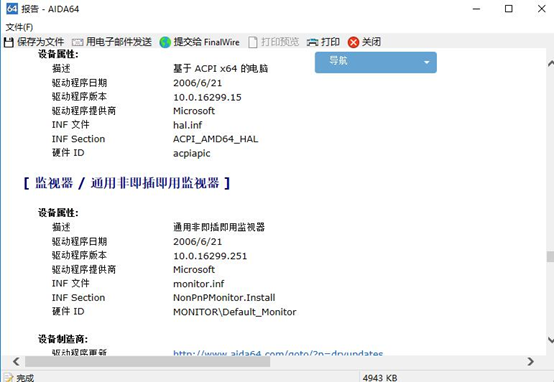Click driver version 10.0.16299.251

click(x=210, y=256)
